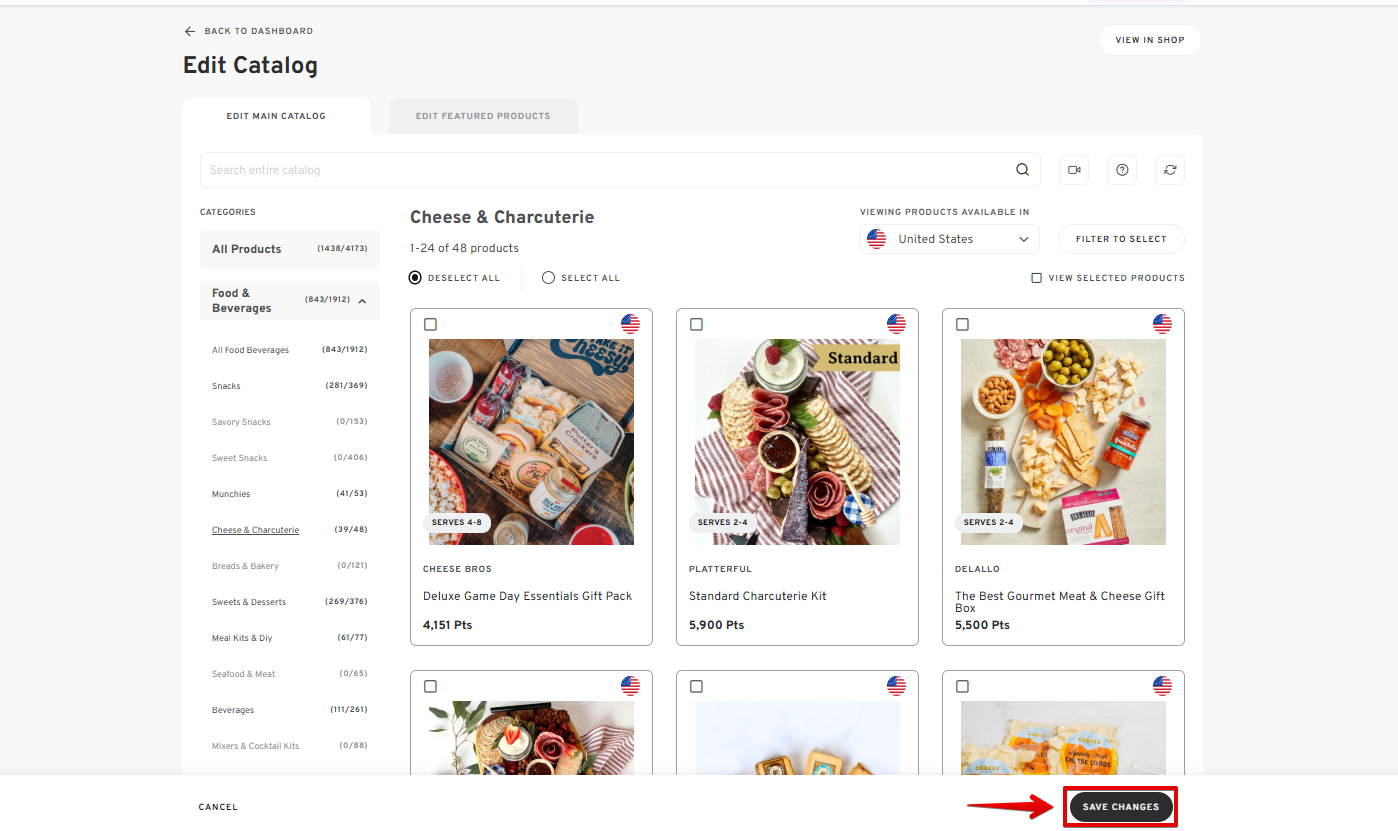Open the Filter to Select options

(x=1120, y=239)
